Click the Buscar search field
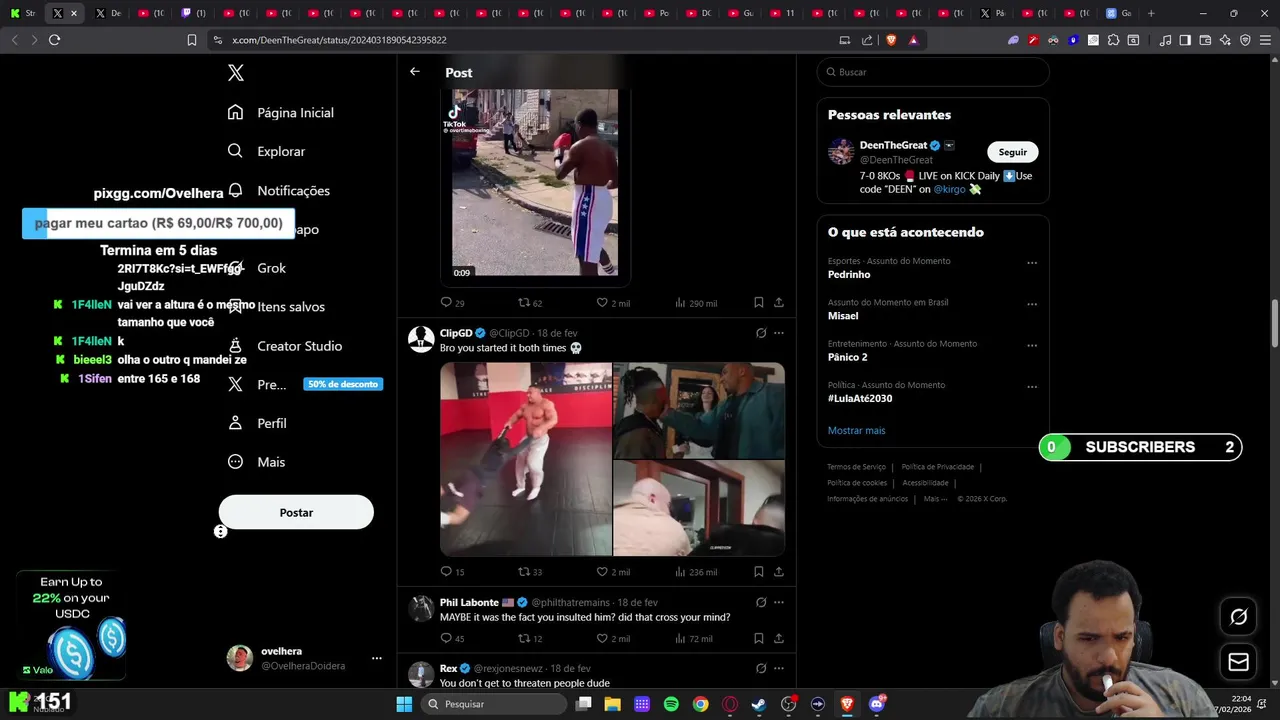This screenshot has height=720, width=1280. click(933, 72)
